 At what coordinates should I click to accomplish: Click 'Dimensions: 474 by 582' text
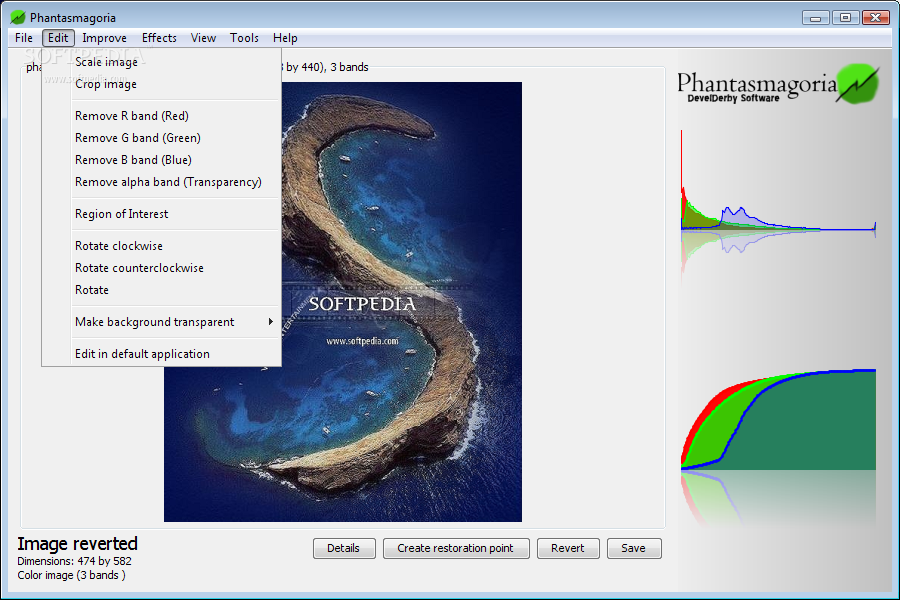74,561
